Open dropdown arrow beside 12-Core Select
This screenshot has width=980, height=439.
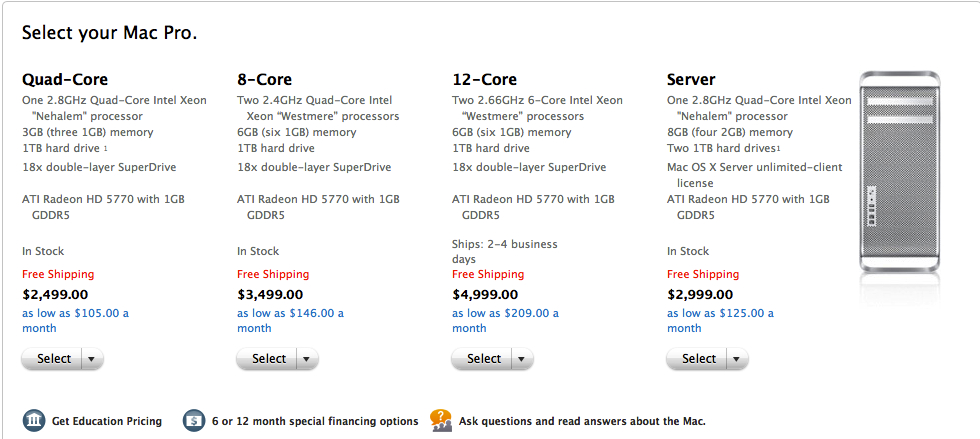521,359
